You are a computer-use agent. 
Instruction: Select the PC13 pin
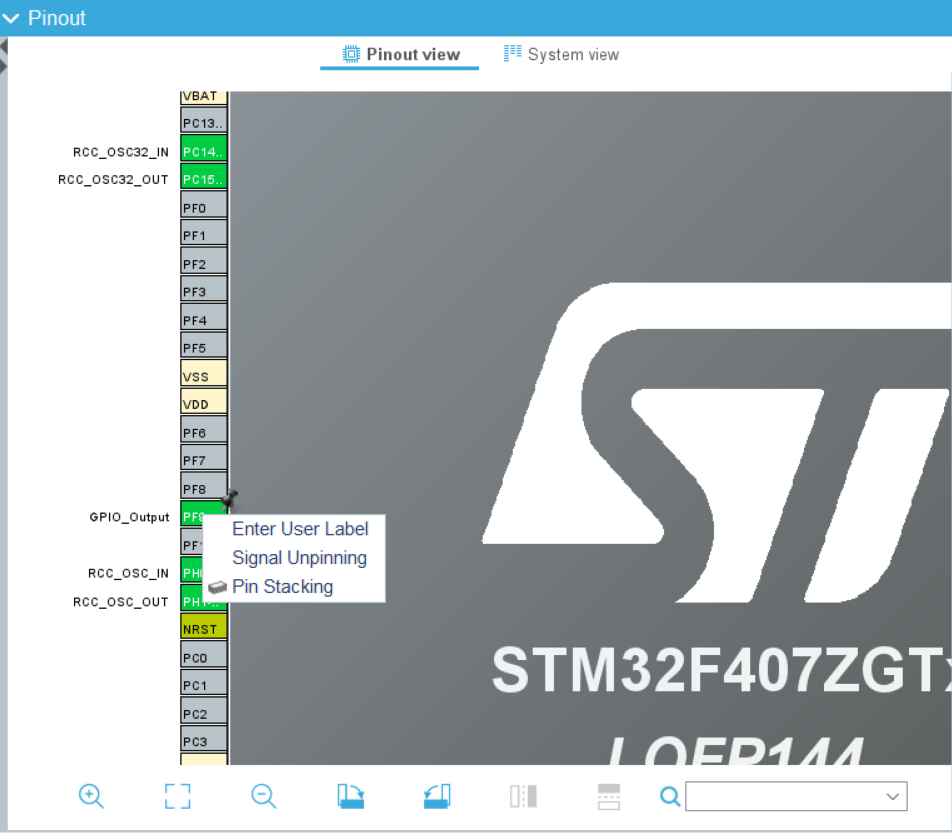[x=204, y=120]
